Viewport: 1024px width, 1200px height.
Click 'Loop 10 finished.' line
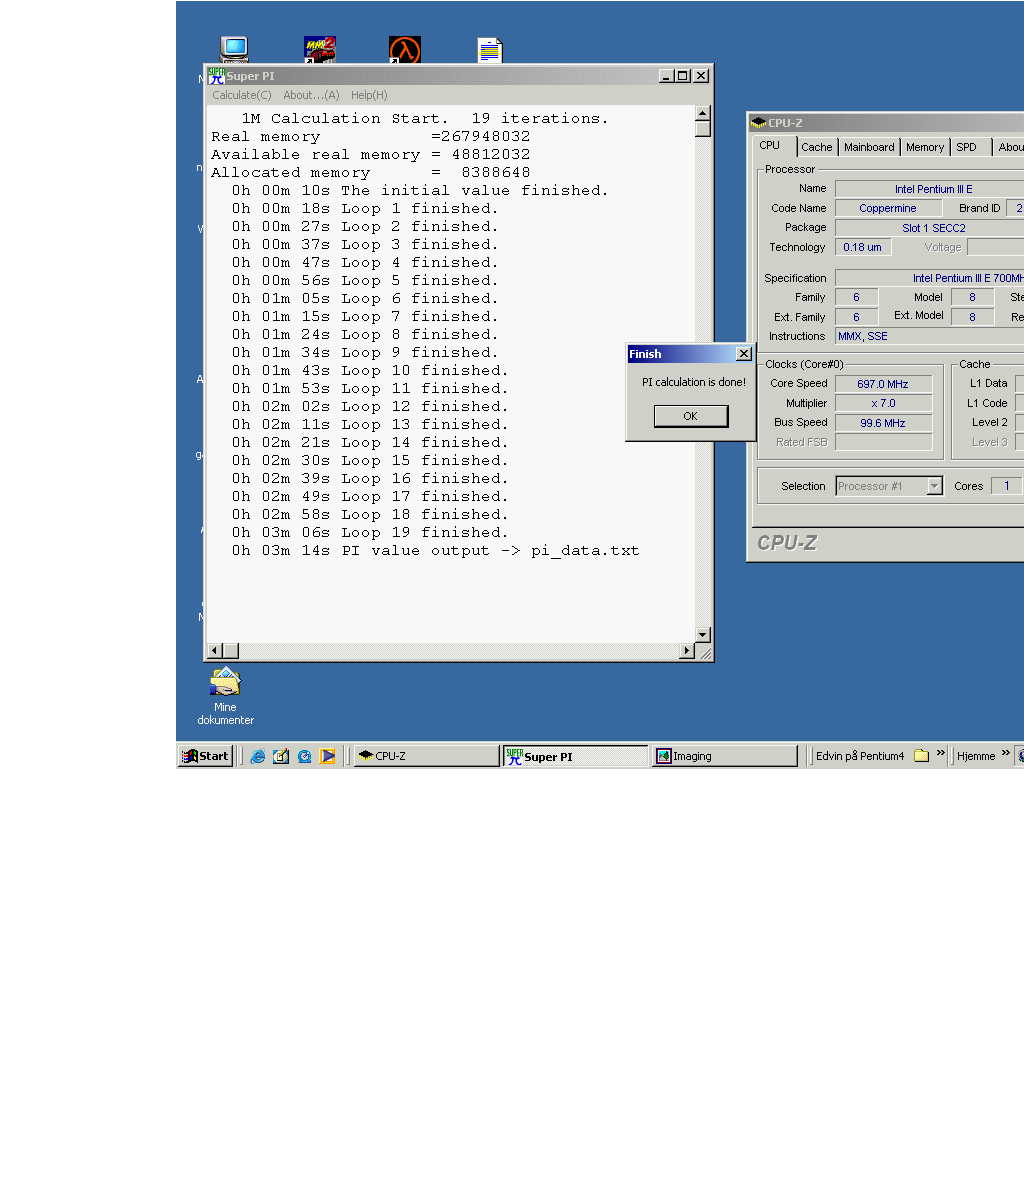pyautogui.click(x=370, y=371)
